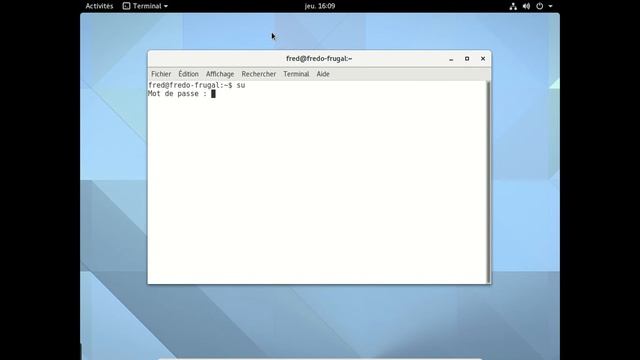Click the 'fred@fredo-frugal:~$ su' command line
The width and height of the screenshot is (640, 360).
click(x=197, y=85)
